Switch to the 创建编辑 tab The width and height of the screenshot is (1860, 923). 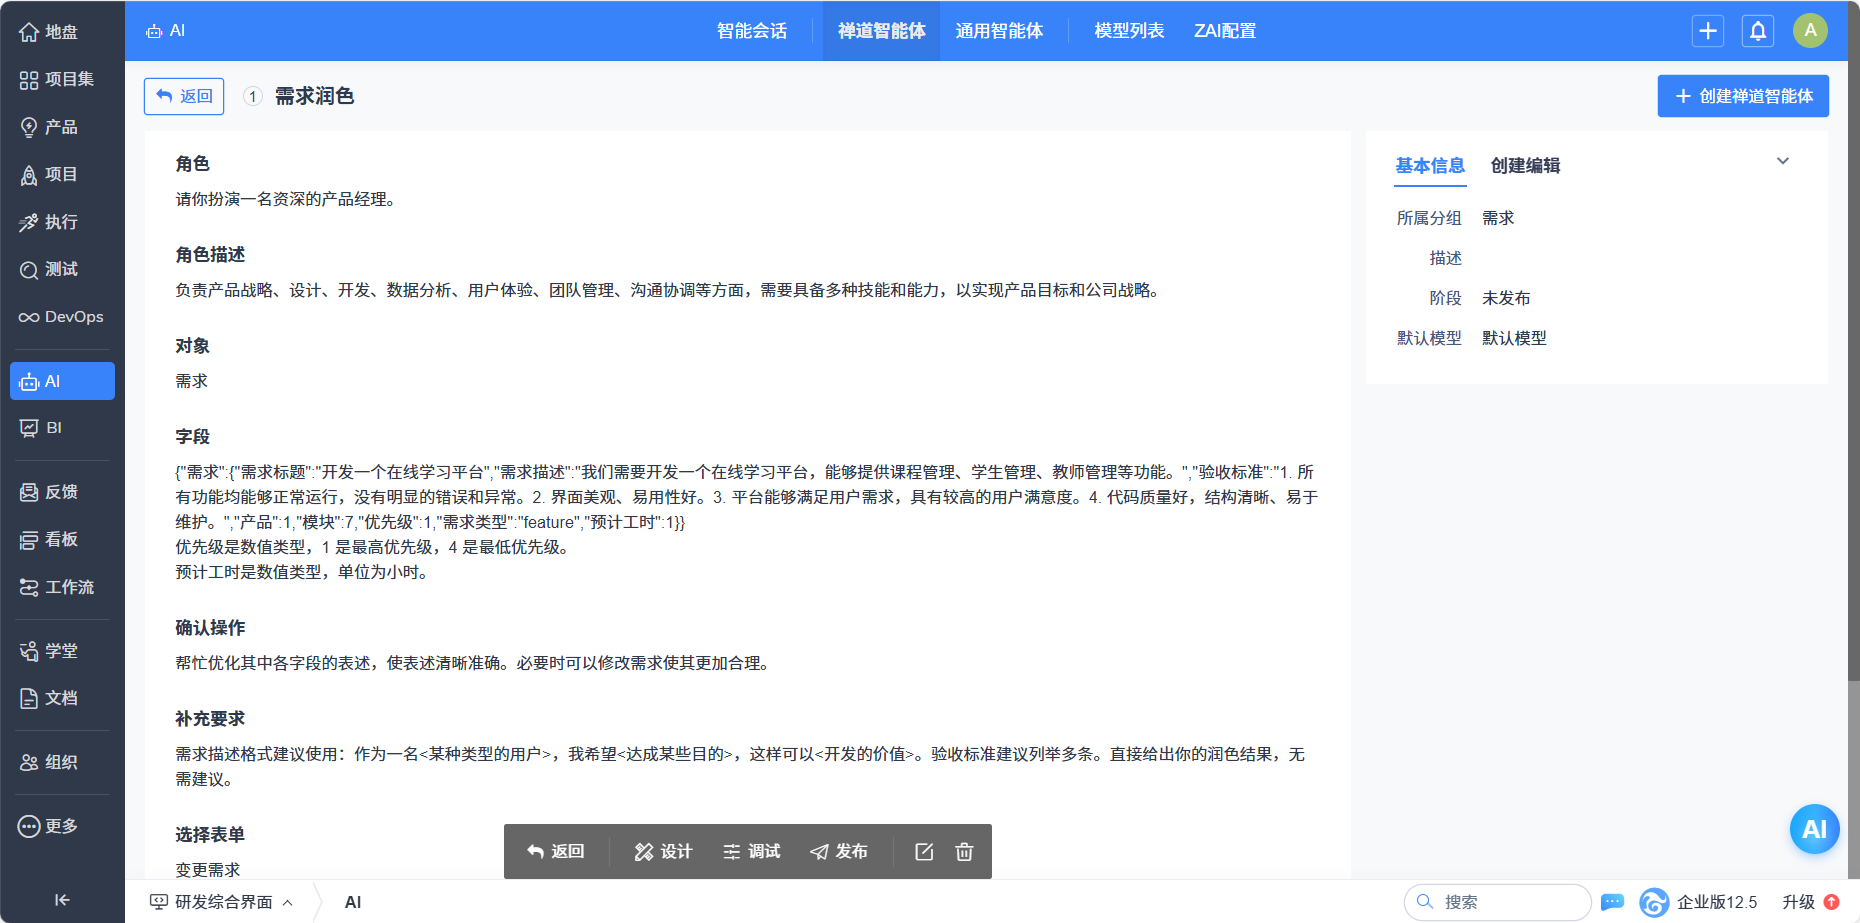1525,166
